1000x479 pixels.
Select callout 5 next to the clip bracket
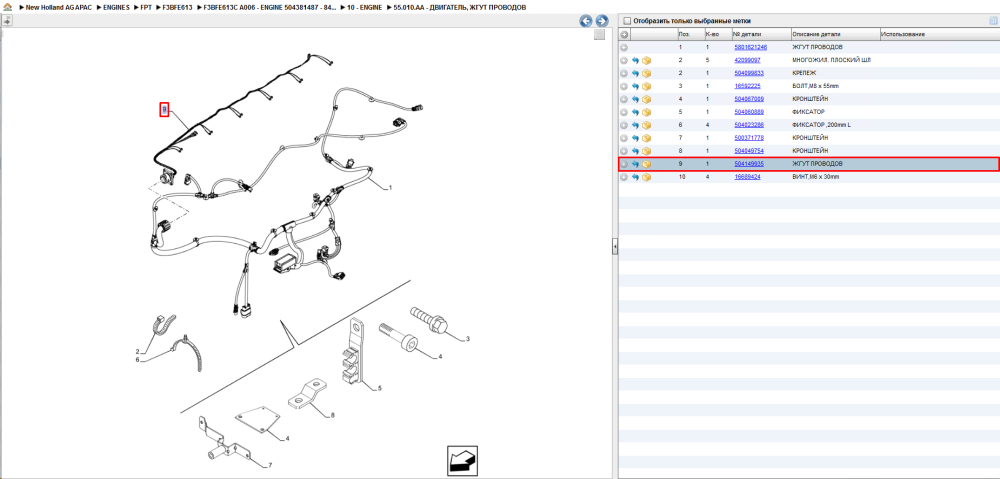(x=379, y=388)
